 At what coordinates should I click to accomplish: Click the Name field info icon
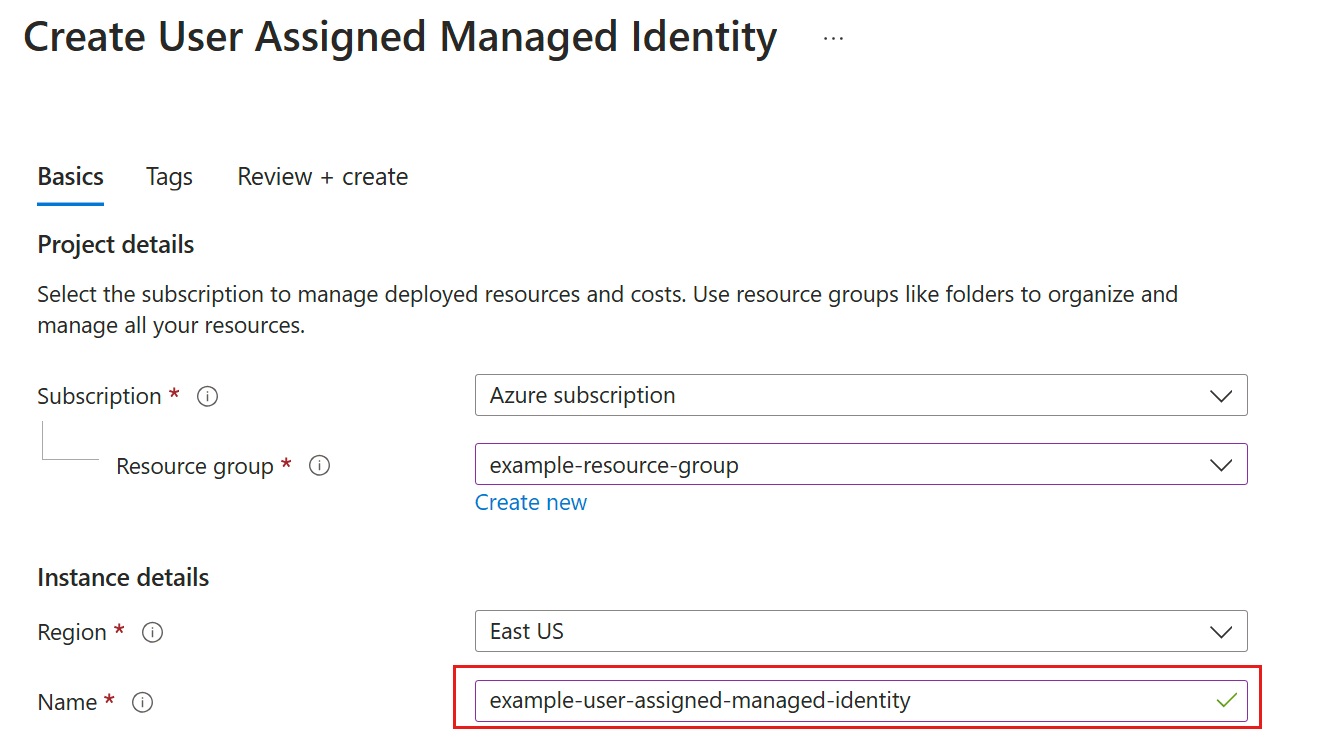pos(143,703)
